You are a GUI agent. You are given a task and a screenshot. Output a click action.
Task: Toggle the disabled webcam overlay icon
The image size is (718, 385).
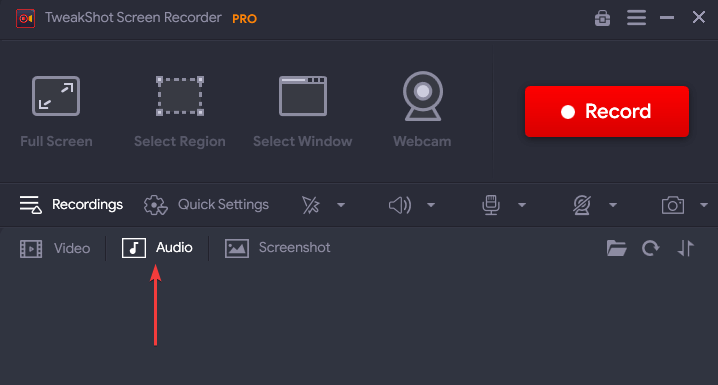(582, 205)
